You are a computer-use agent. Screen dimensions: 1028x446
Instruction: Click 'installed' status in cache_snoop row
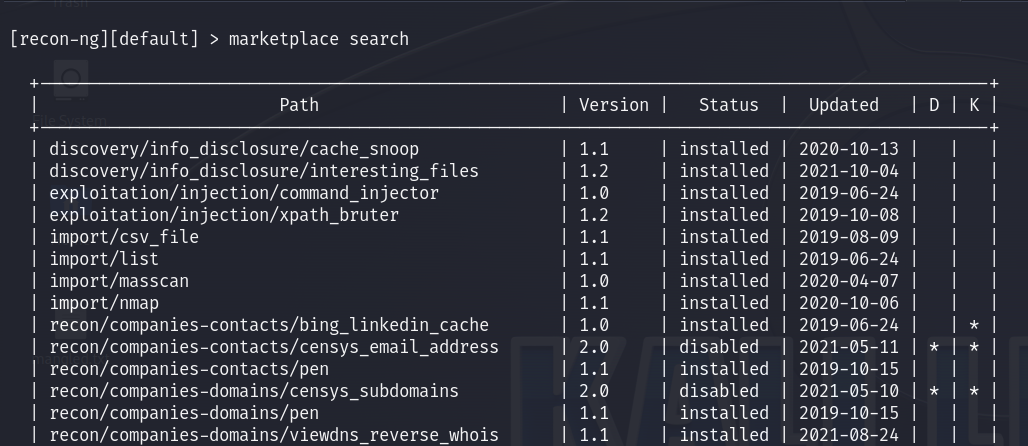(724, 150)
